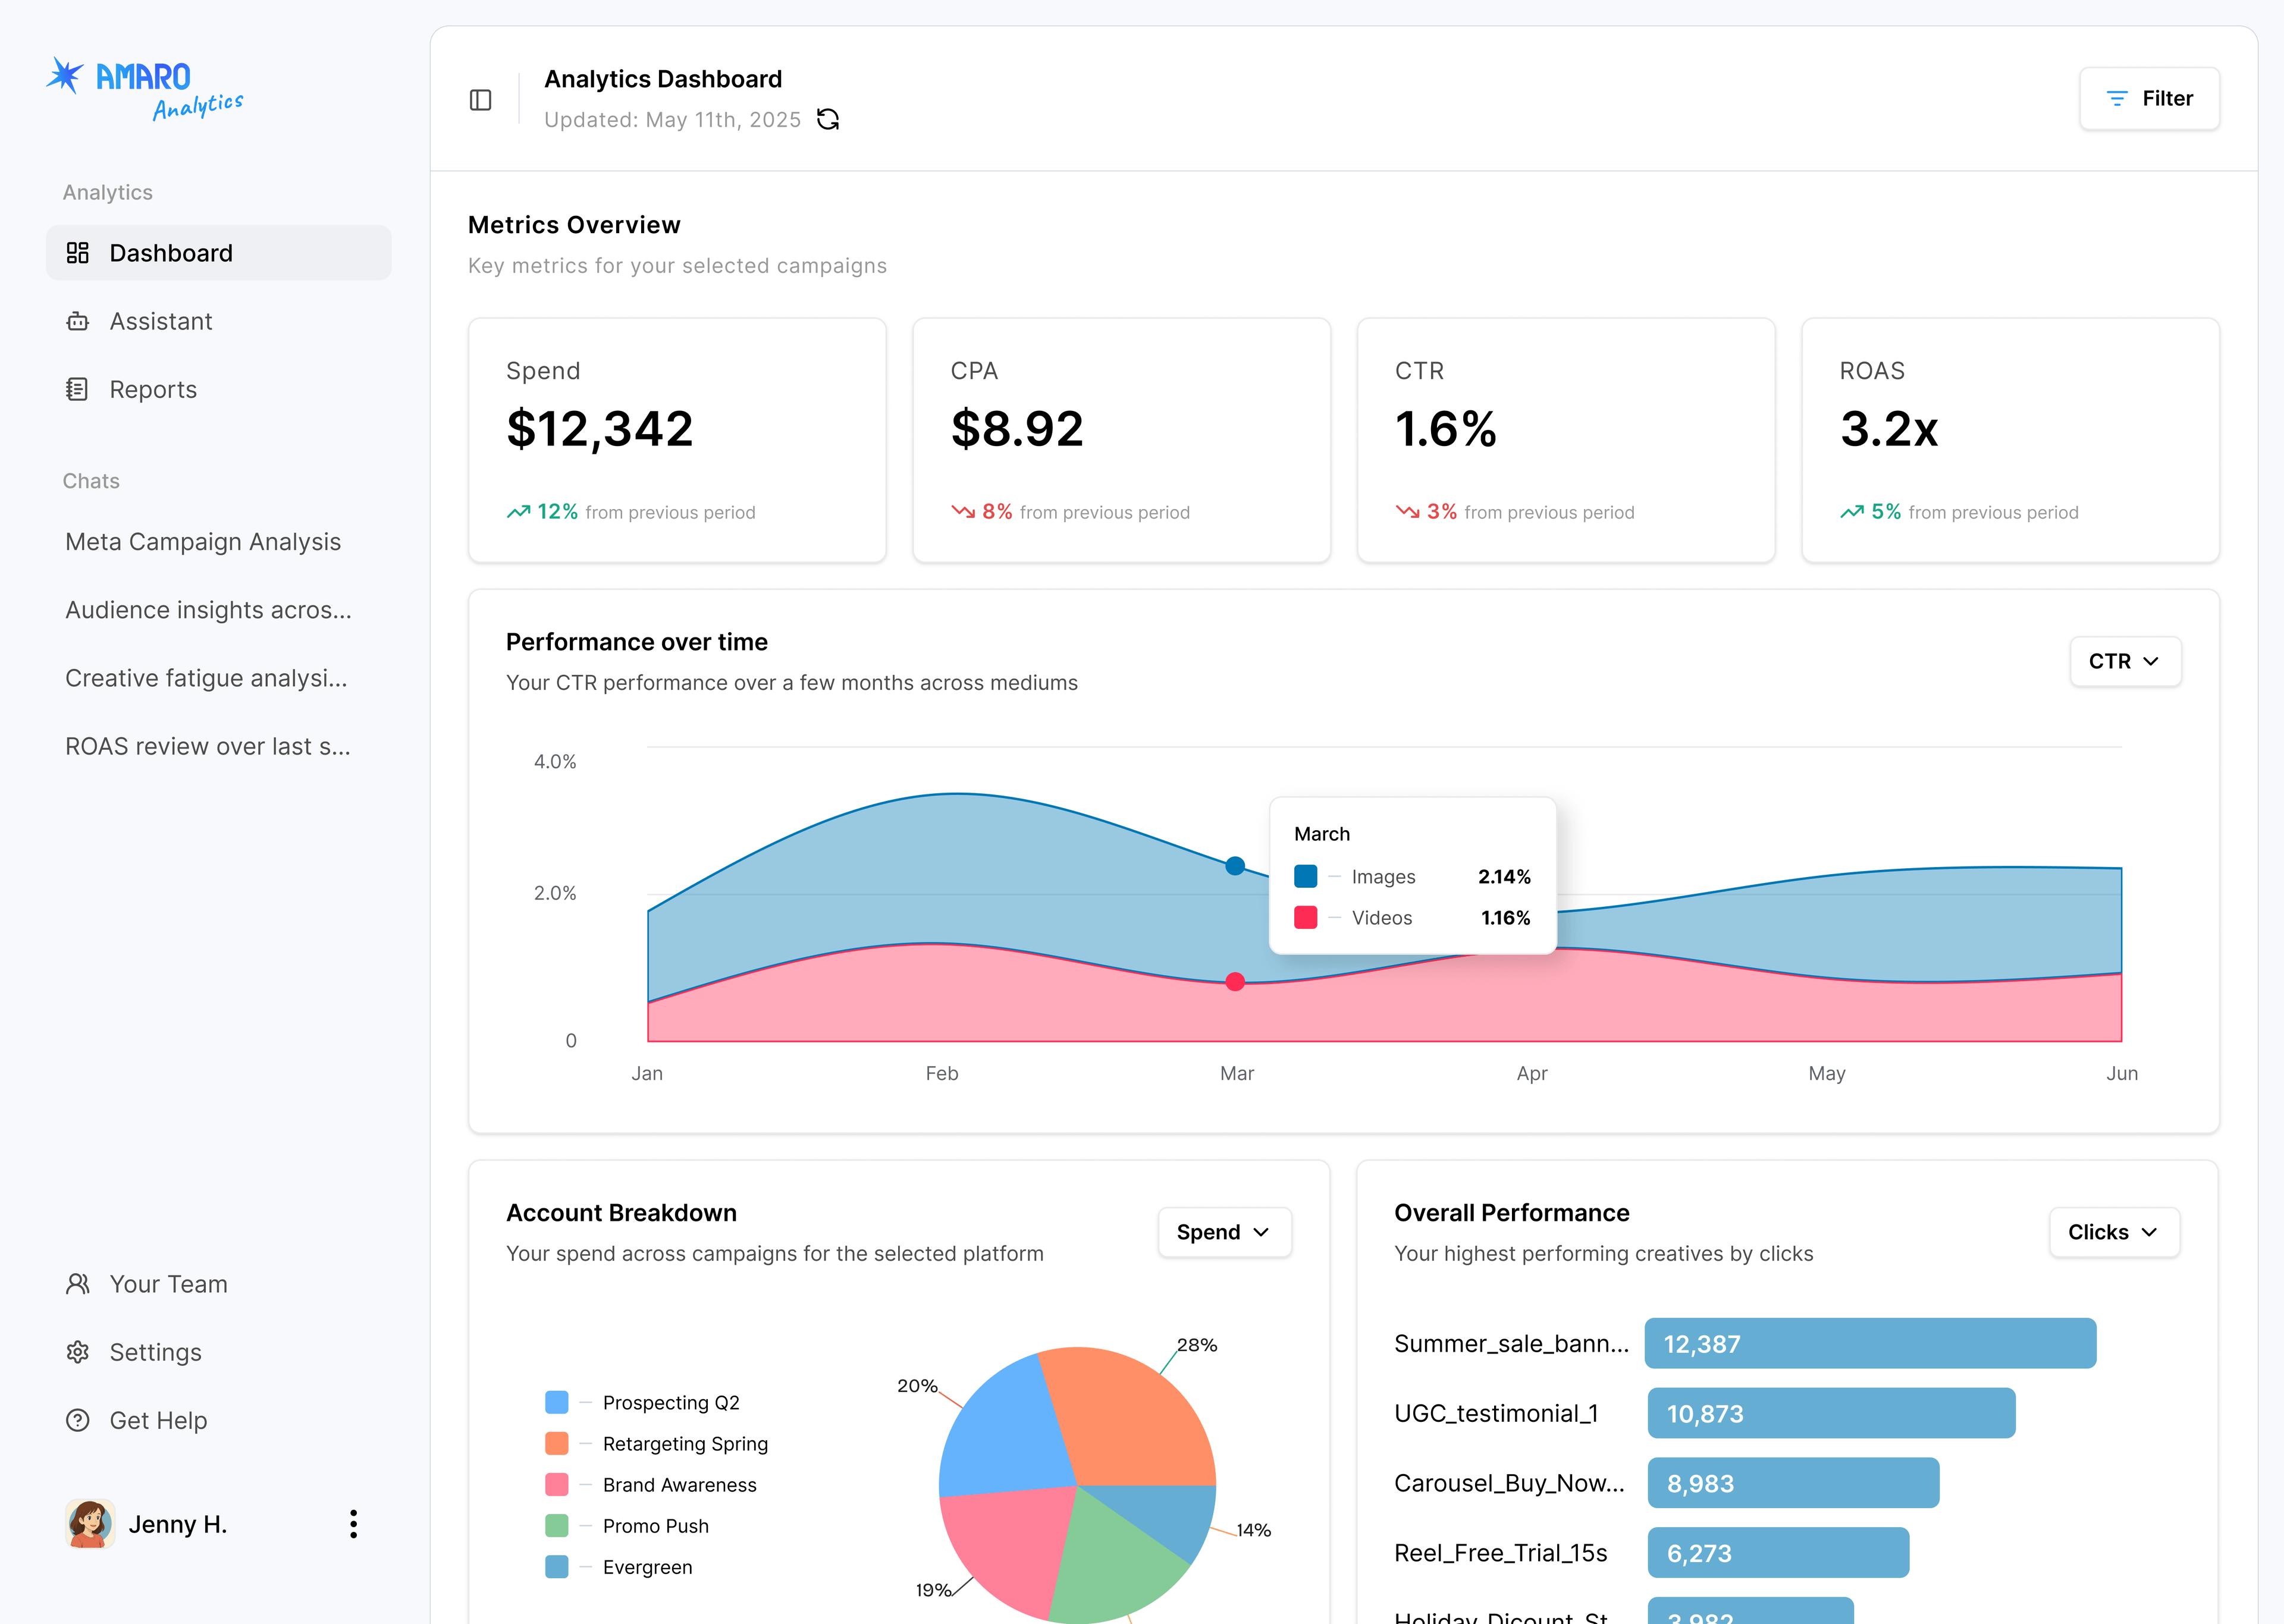2284x1624 pixels.
Task: Go to Dashboard in sidebar
Action: coord(218,253)
